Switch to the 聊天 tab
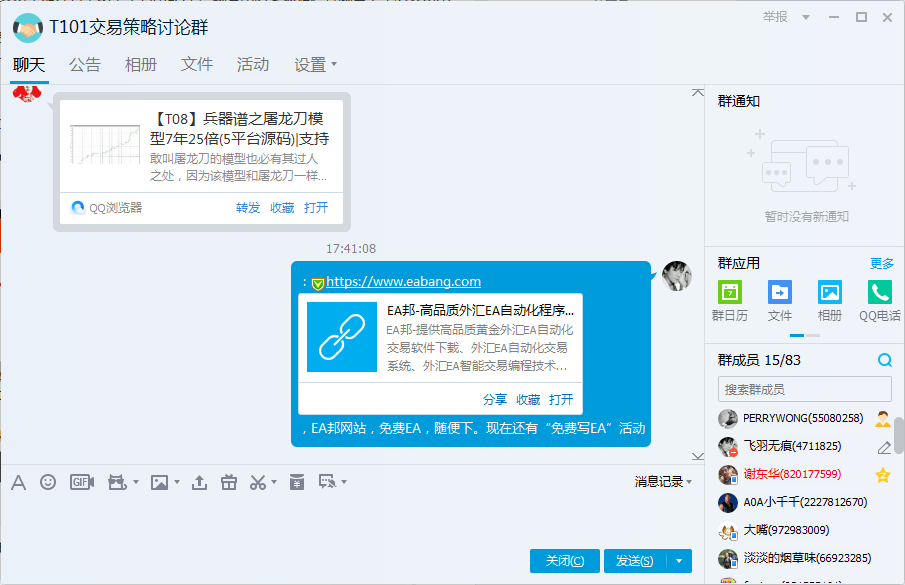 29,65
